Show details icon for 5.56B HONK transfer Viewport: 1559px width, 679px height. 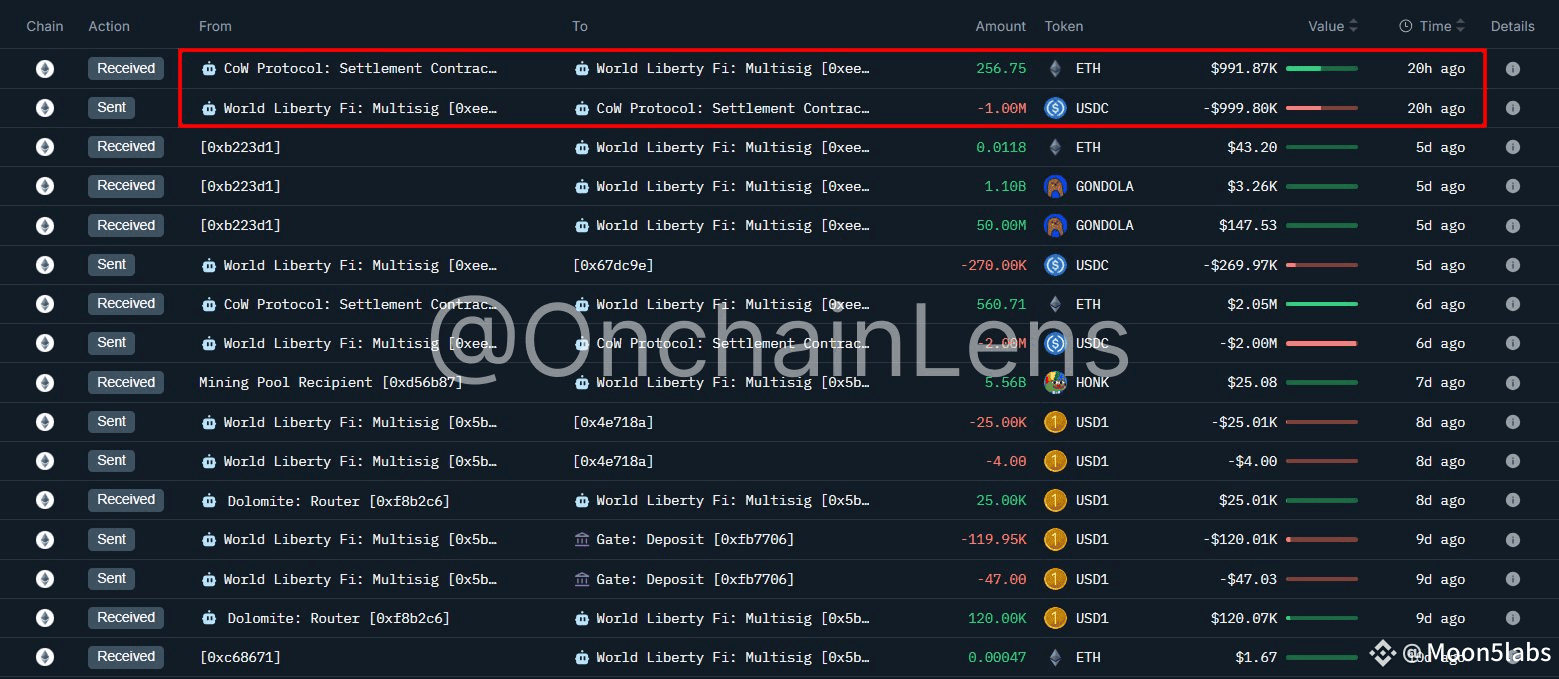click(x=1513, y=383)
